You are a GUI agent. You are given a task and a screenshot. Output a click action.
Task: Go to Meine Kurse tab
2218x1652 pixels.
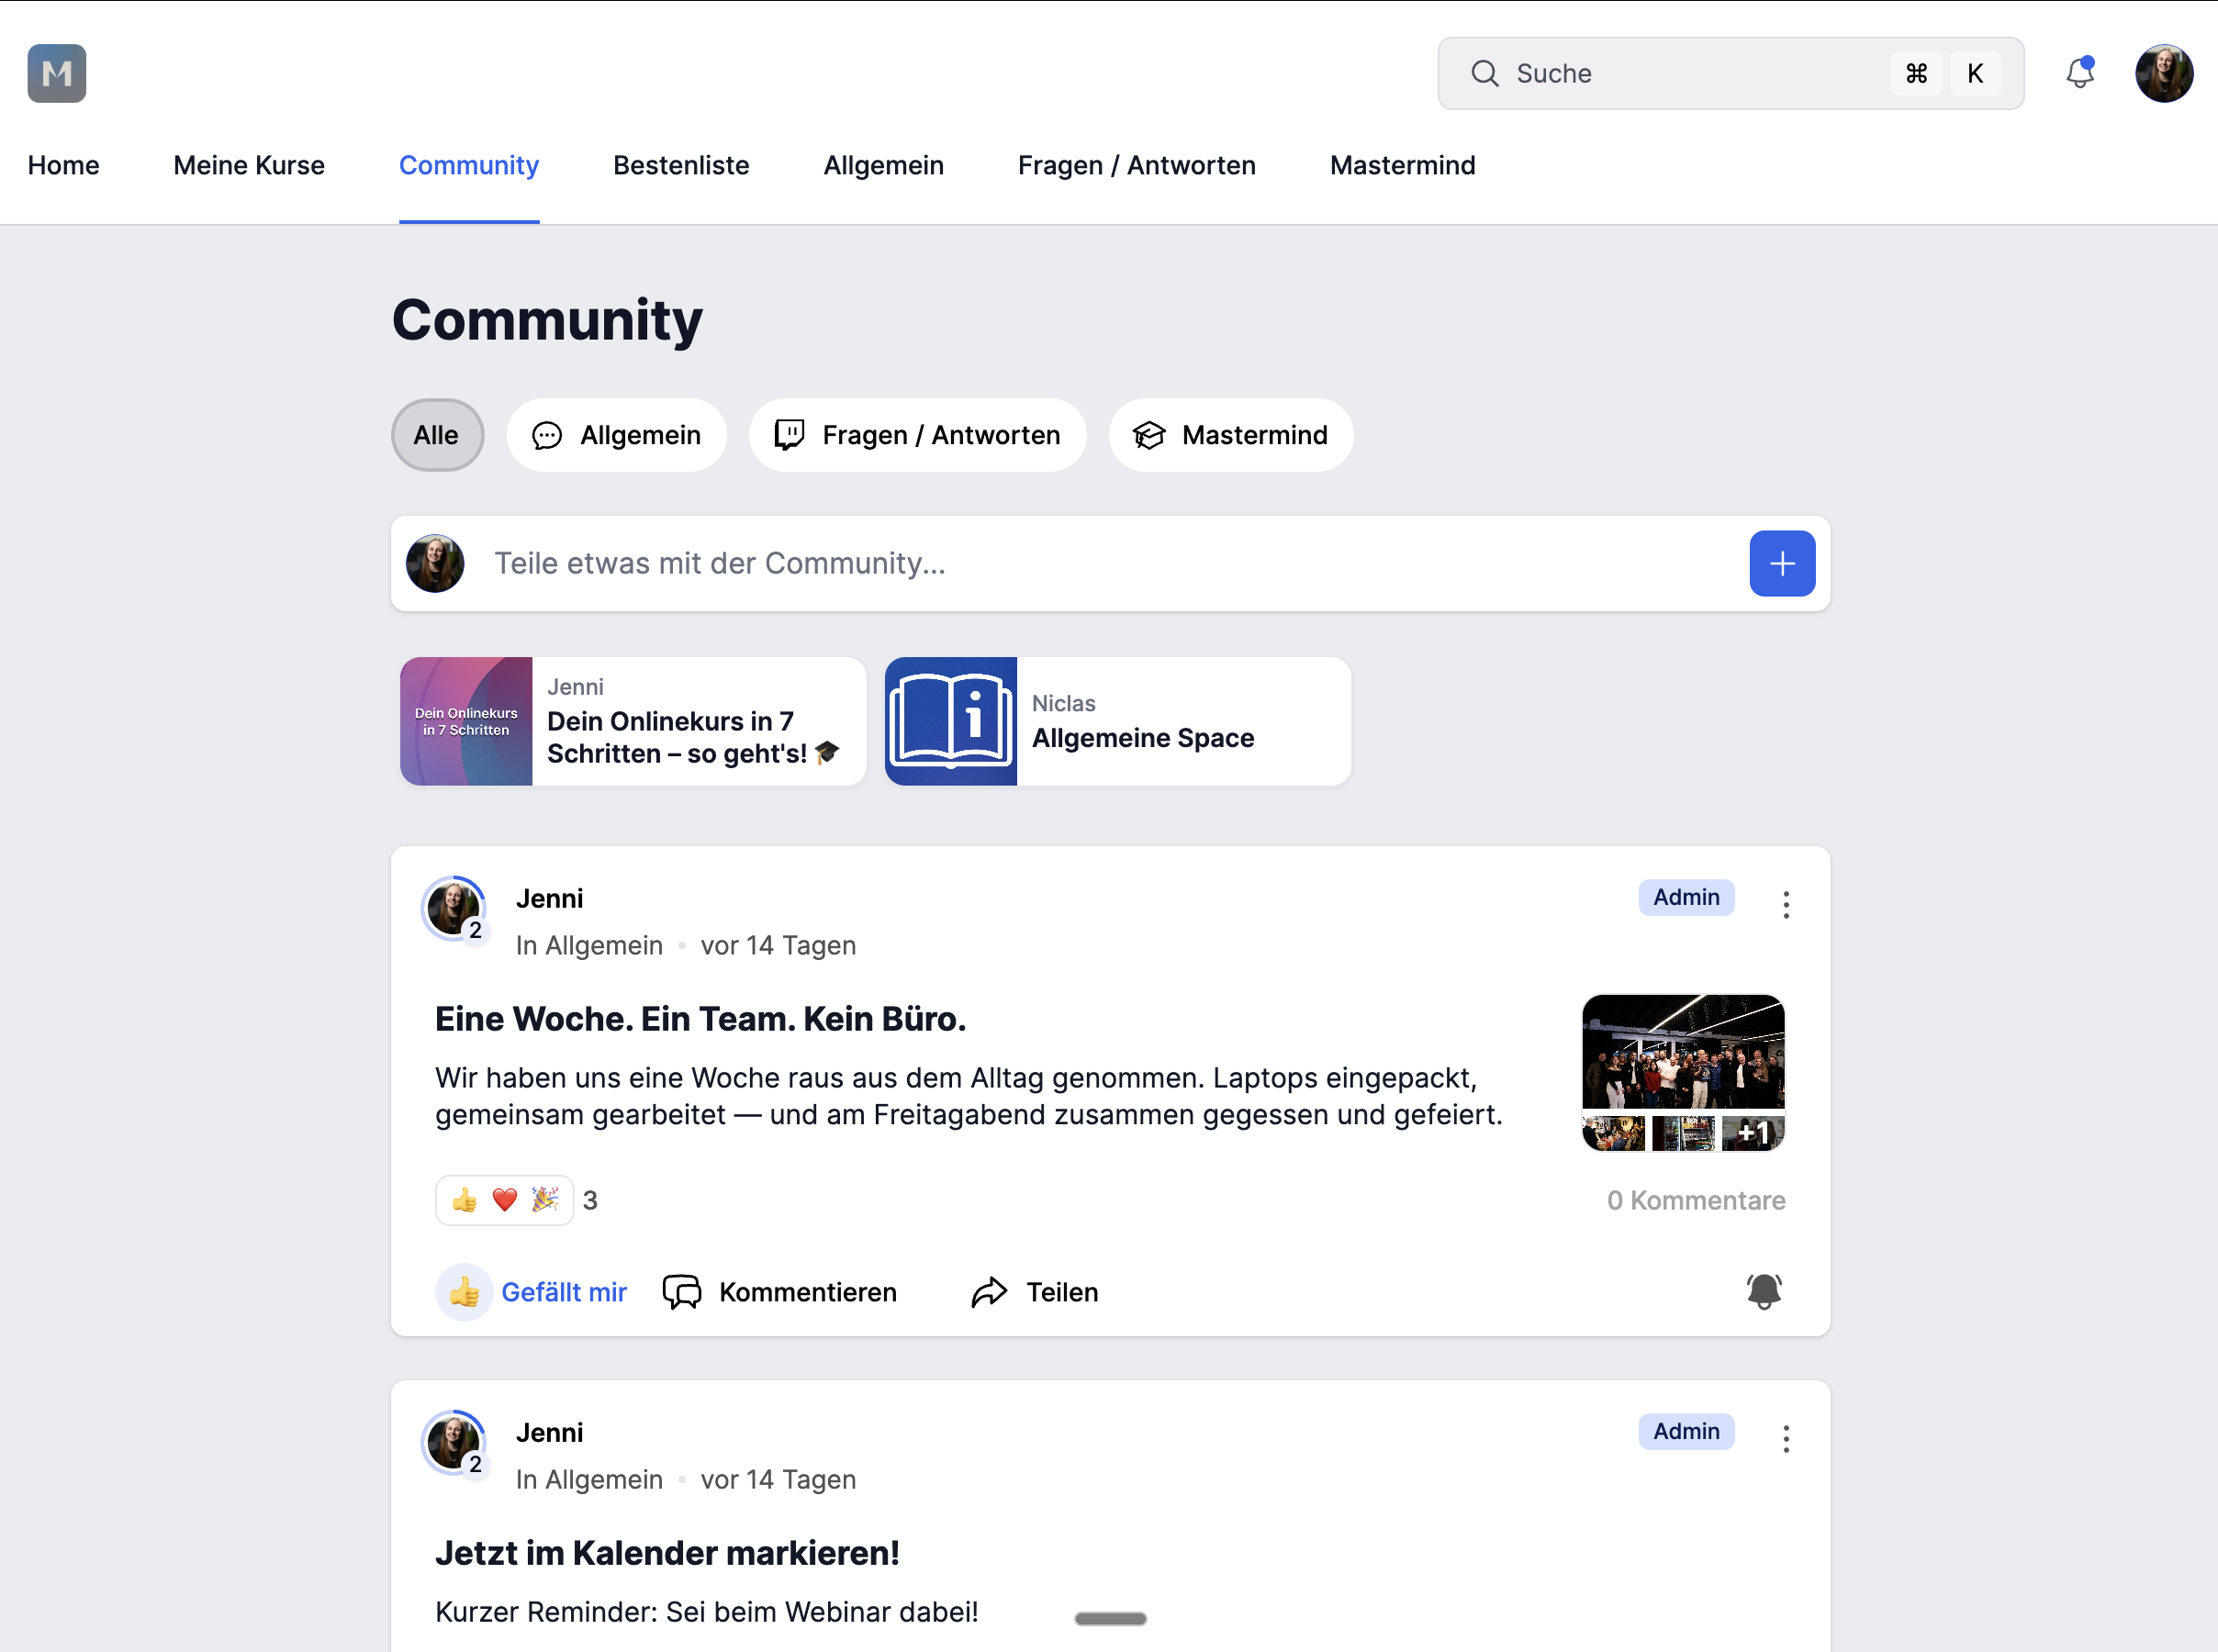click(249, 165)
